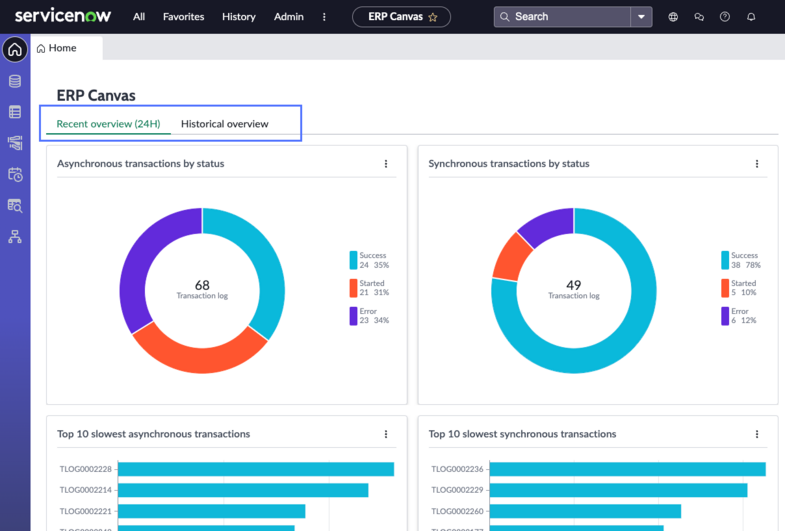Click the purple Error segment of asynchronous donut

[x=143, y=255]
